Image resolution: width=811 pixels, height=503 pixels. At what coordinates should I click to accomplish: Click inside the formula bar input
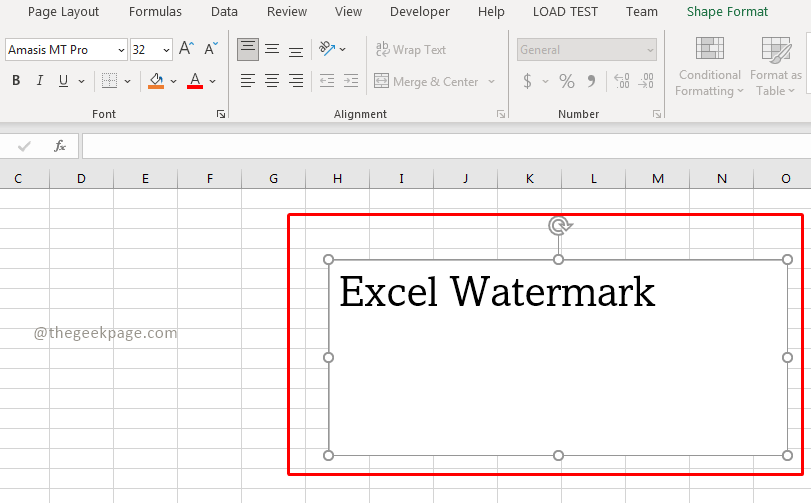point(440,146)
